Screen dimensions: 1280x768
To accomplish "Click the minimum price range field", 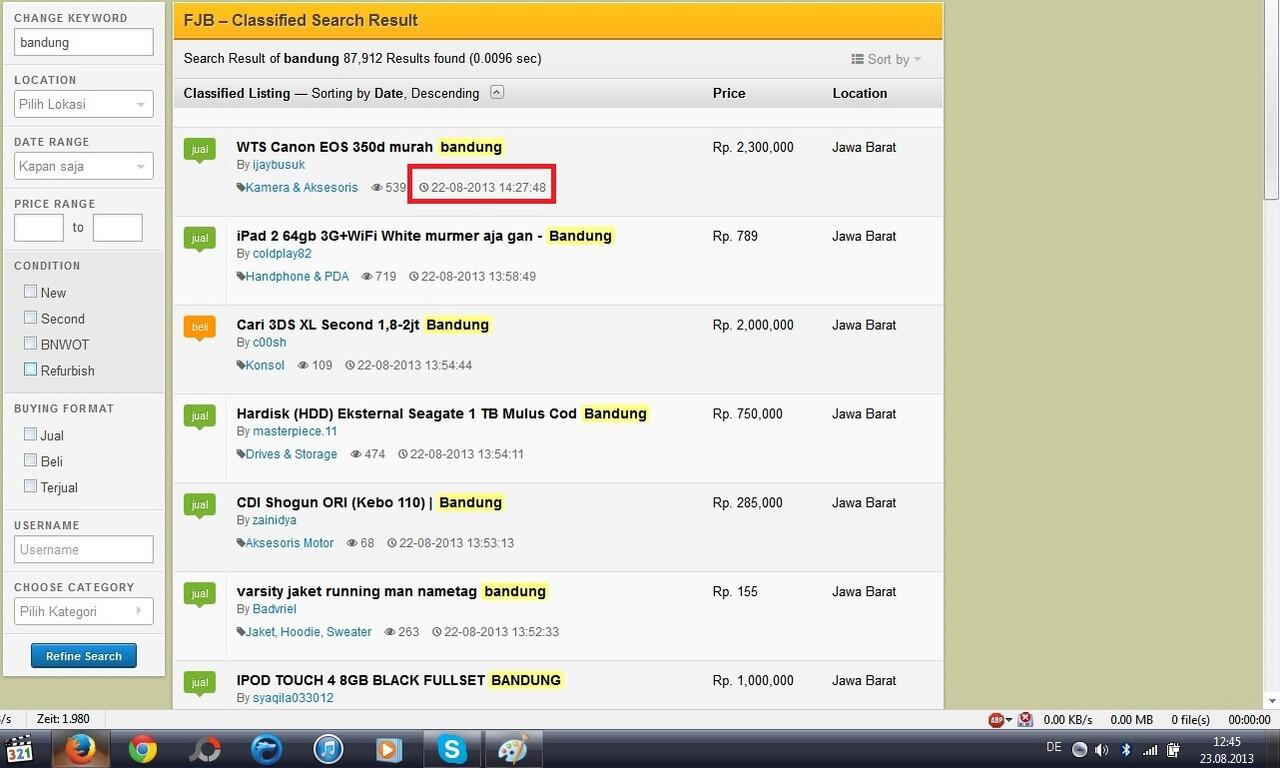I will pos(39,228).
